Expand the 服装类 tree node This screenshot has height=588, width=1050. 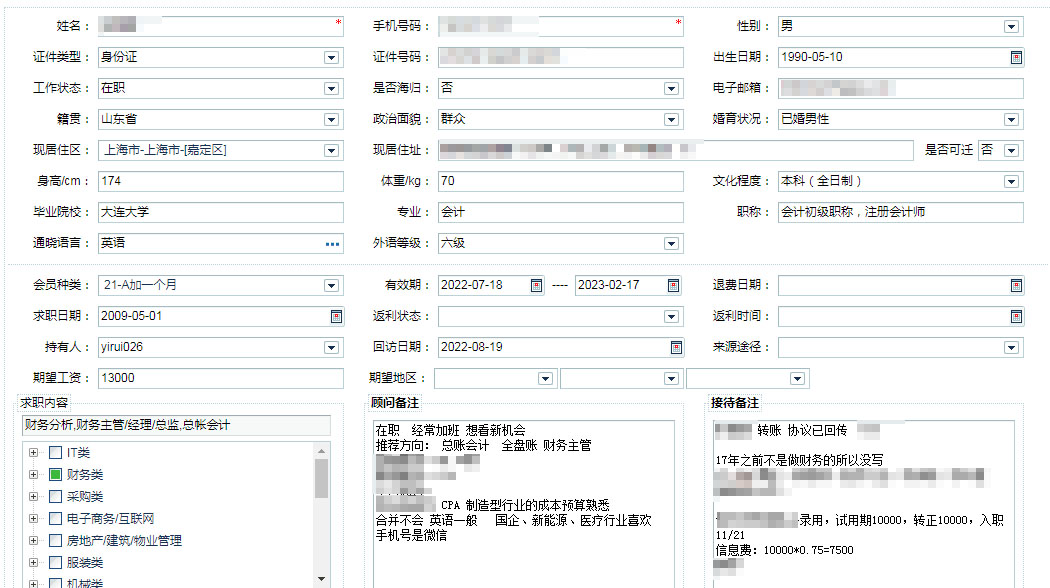(33, 563)
